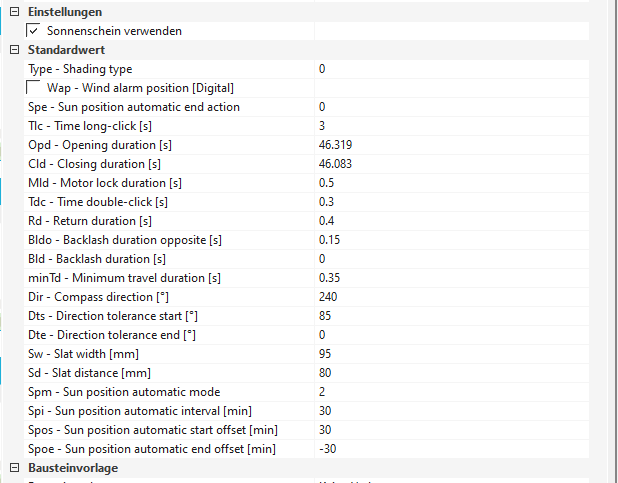Collapse the Einstellungen section
The width and height of the screenshot is (618, 483).
click(14, 11)
